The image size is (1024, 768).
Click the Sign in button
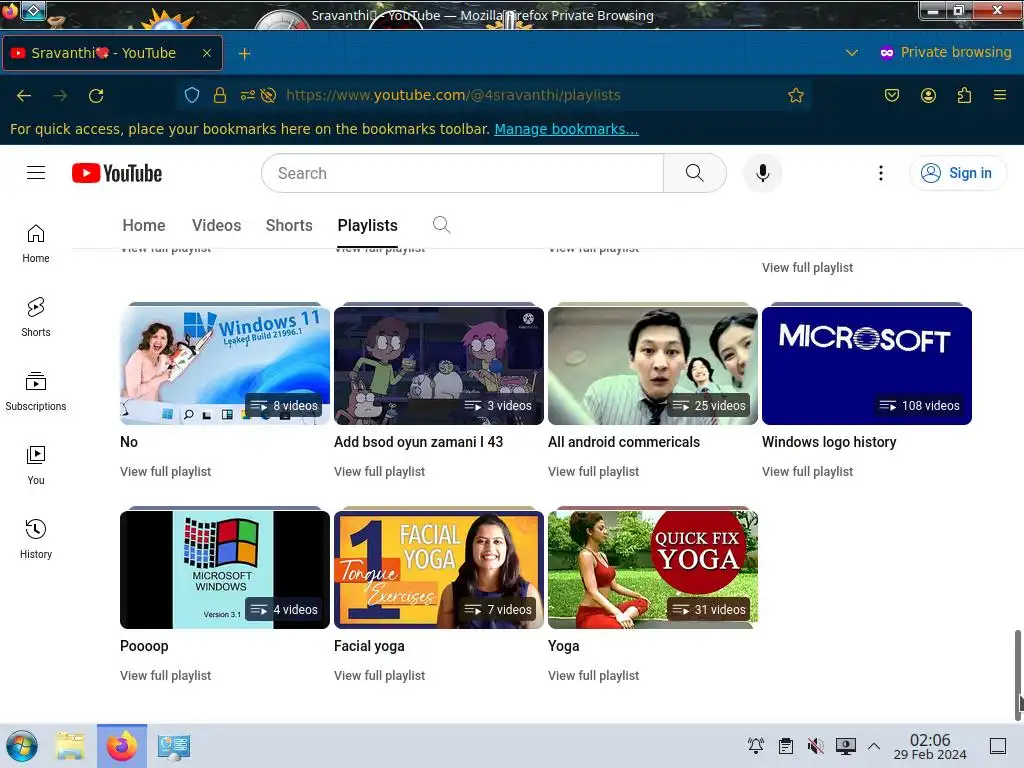(x=958, y=173)
